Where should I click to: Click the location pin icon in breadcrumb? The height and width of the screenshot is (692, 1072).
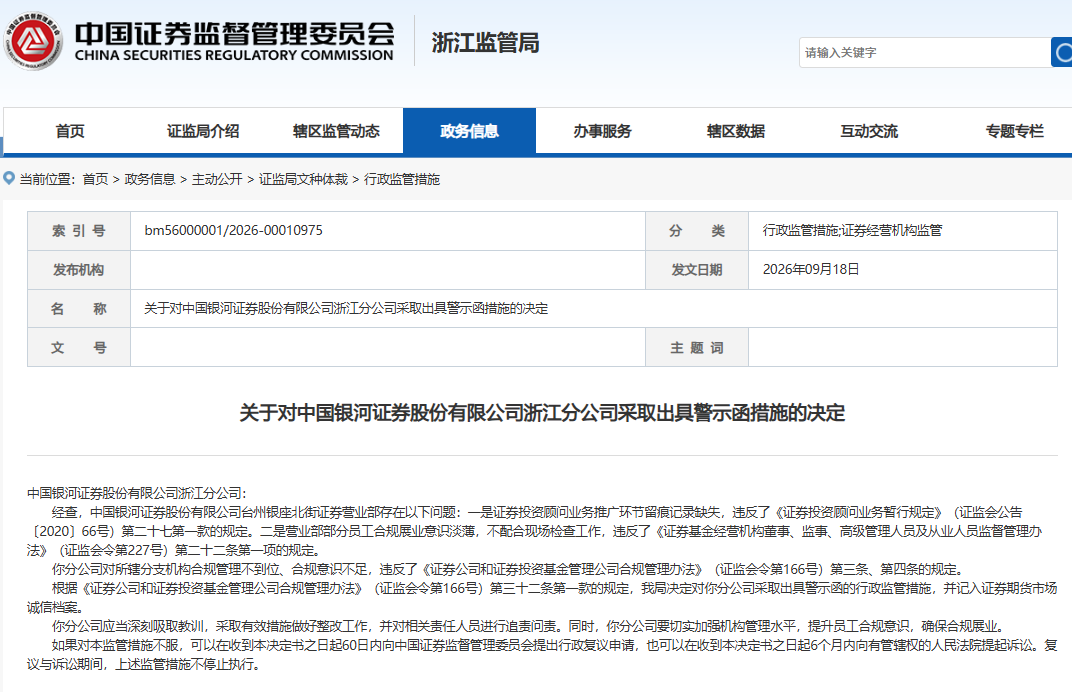click(x=9, y=178)
